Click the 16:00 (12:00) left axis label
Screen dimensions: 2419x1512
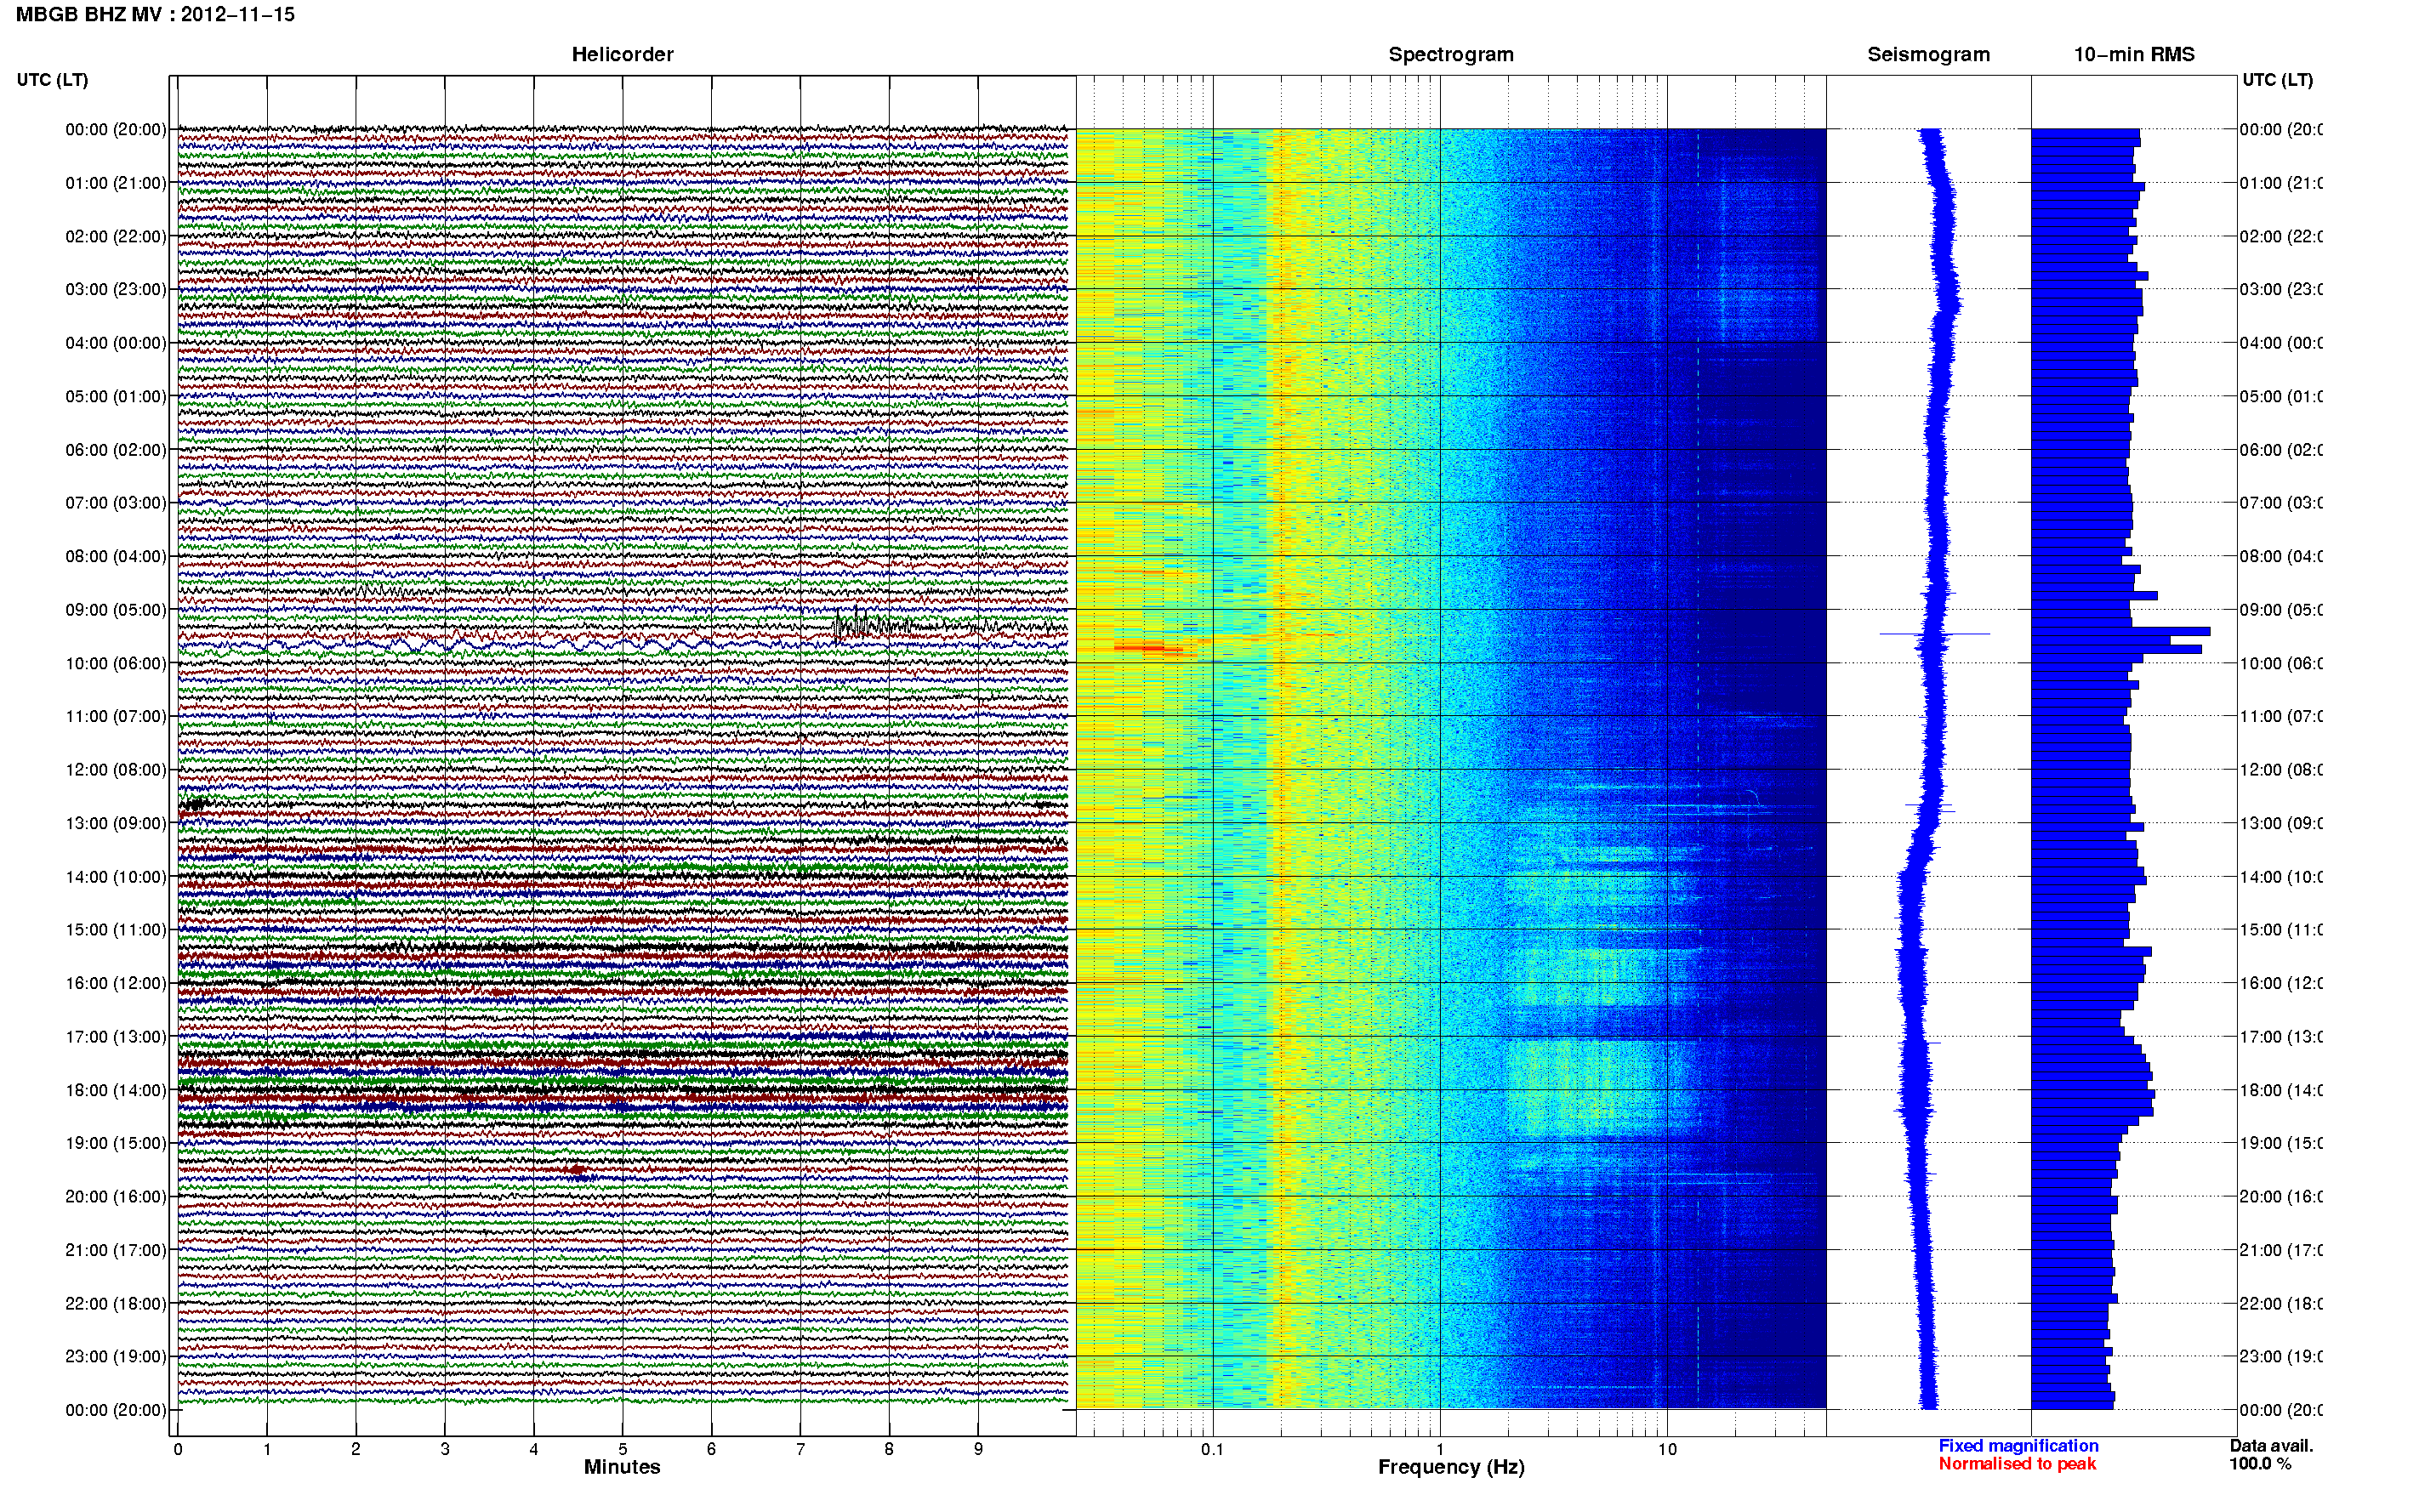(x=116, y=983)
